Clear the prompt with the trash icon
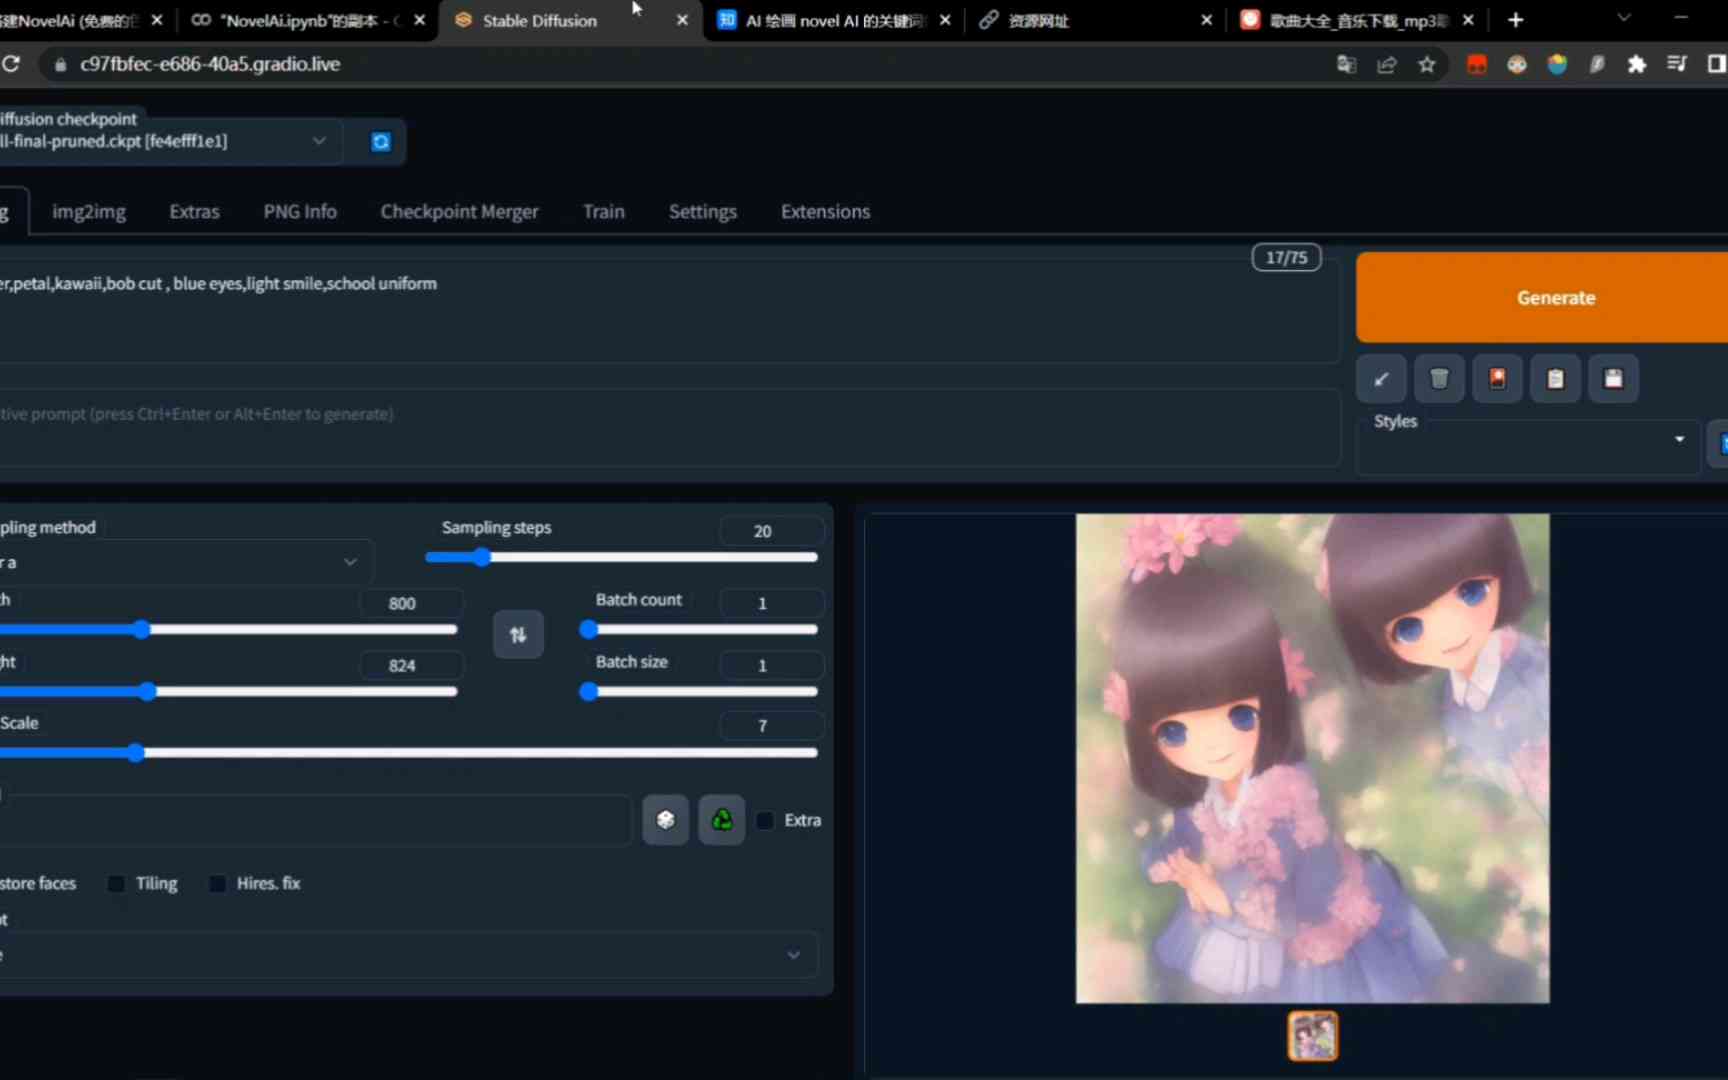 [x=1439, y=379]
